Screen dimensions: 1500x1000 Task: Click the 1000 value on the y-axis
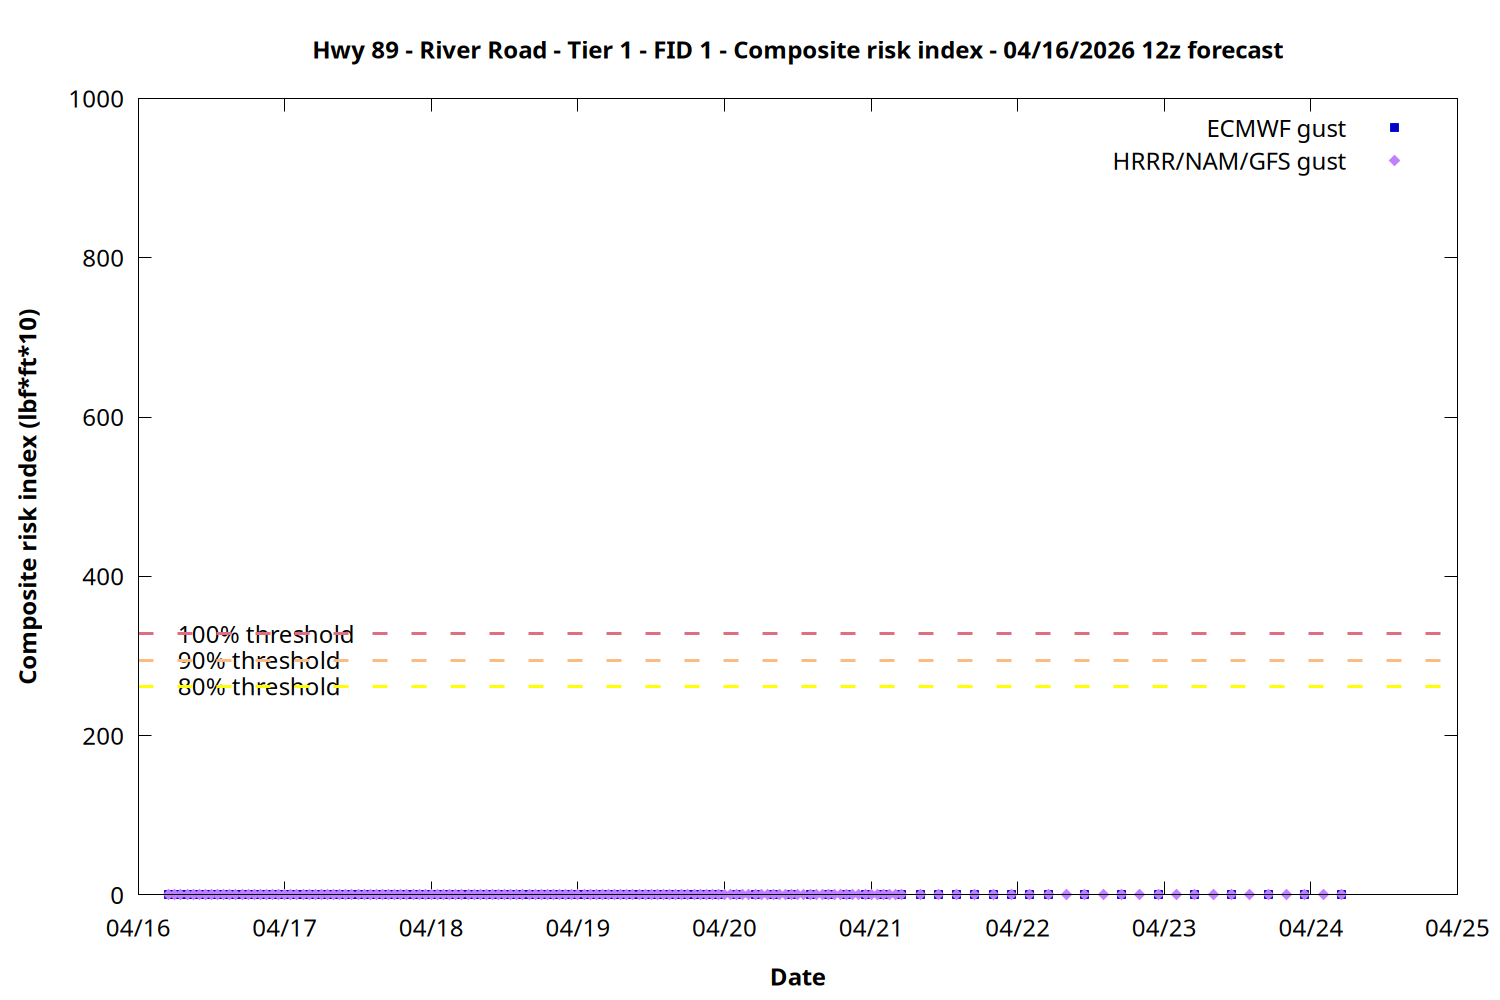pyautogui.click(x=96, y=99)
